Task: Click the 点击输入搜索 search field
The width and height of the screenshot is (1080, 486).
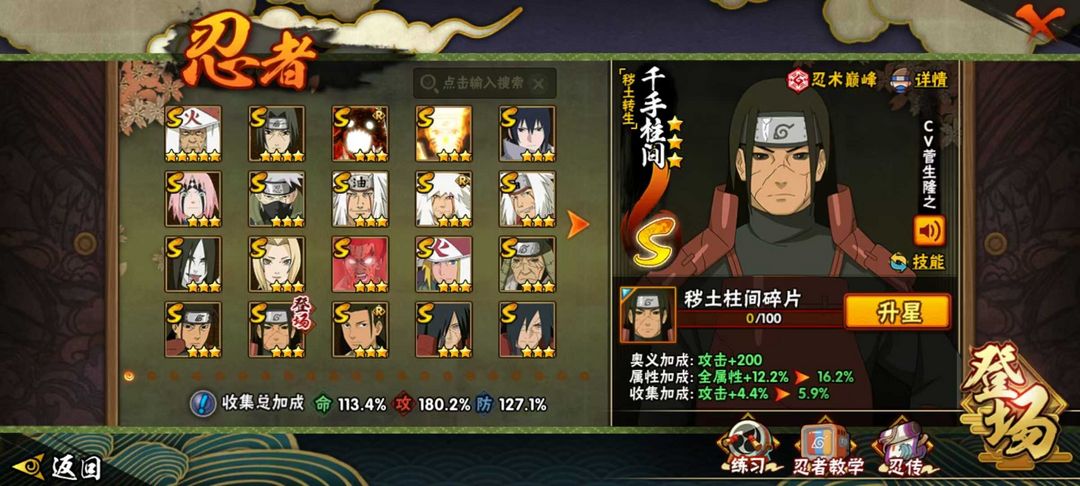Action: [x=484, y=83]
